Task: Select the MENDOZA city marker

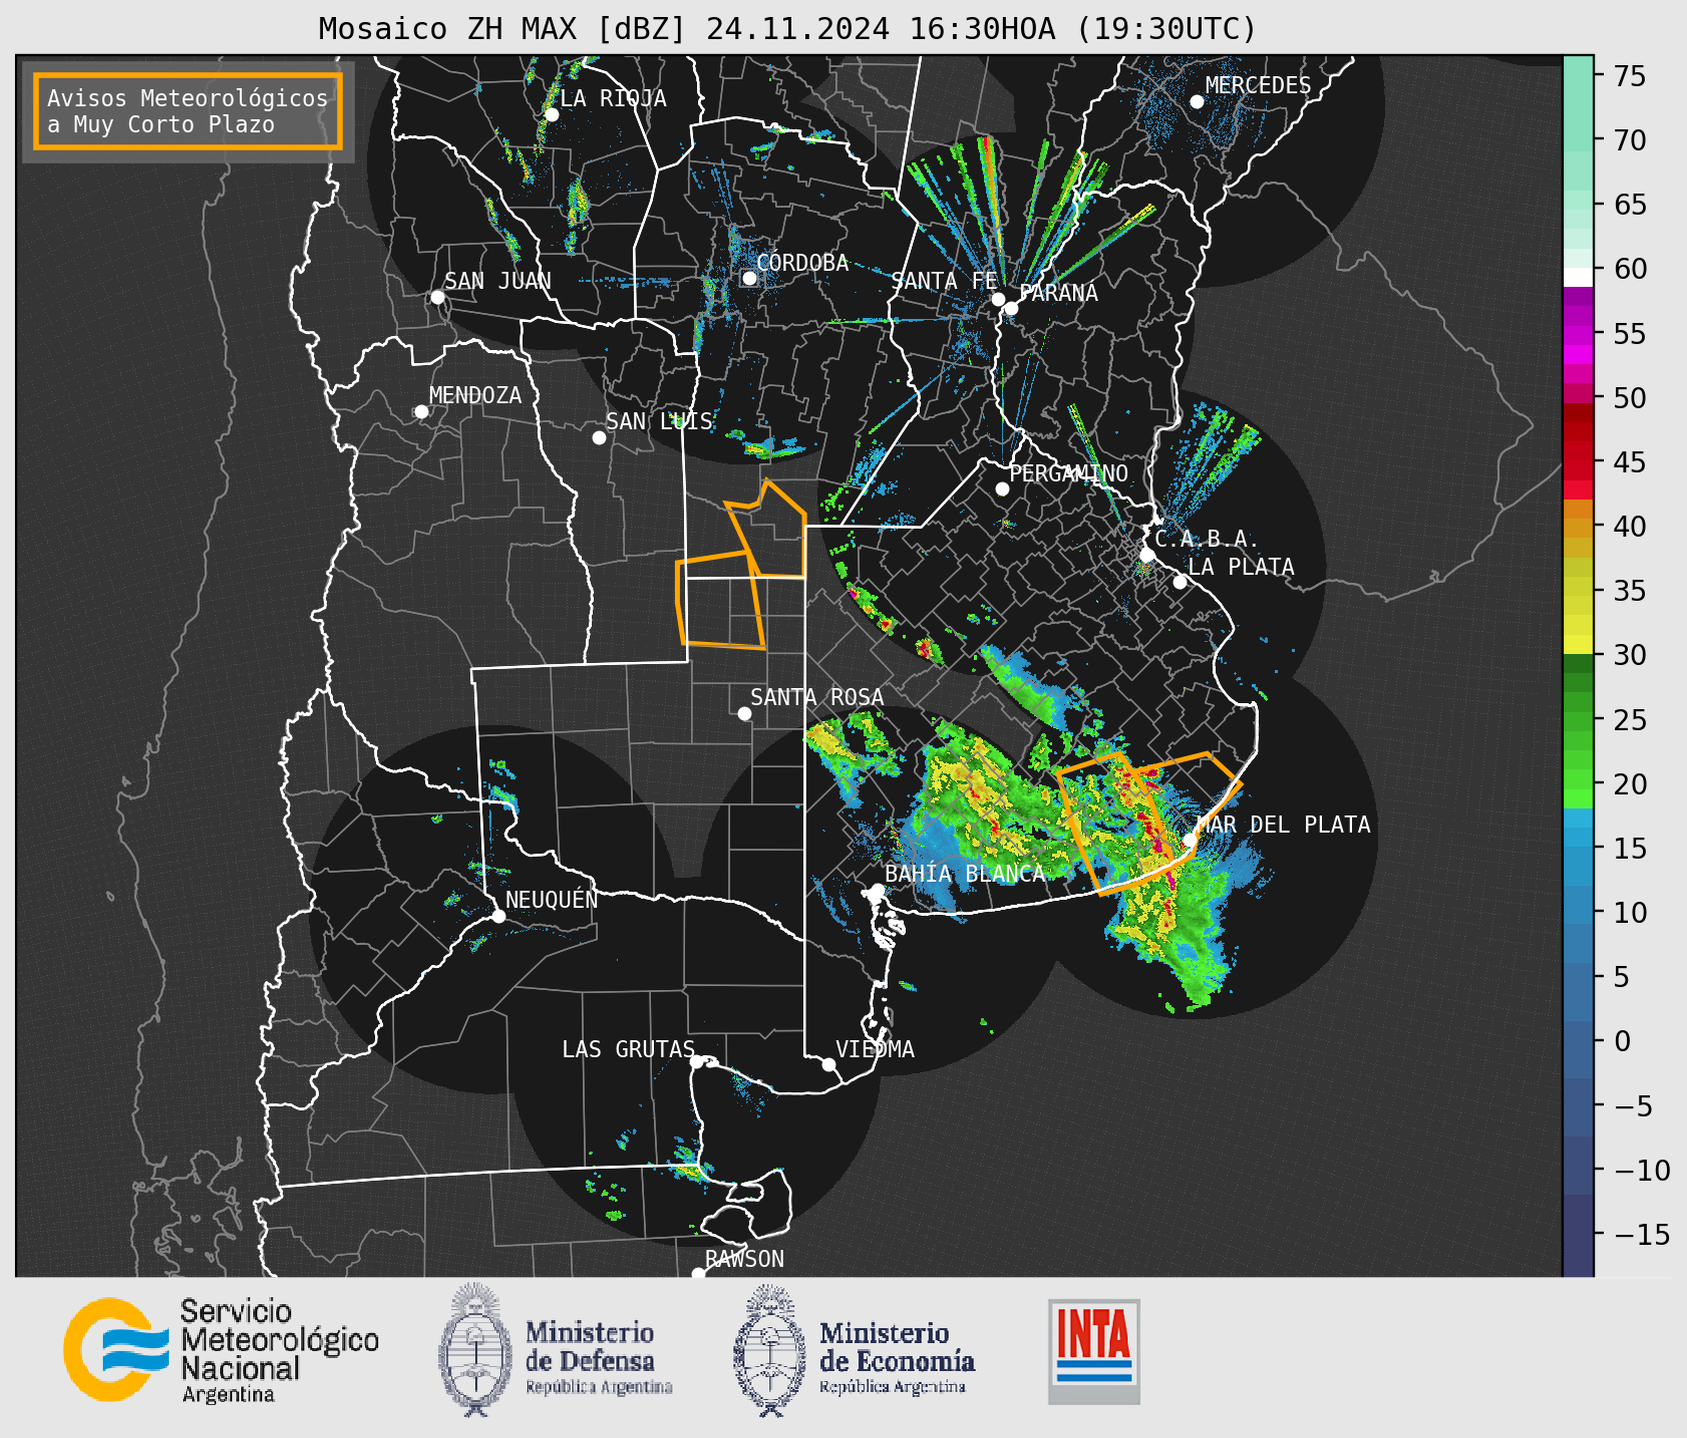Action: (421, 412)
